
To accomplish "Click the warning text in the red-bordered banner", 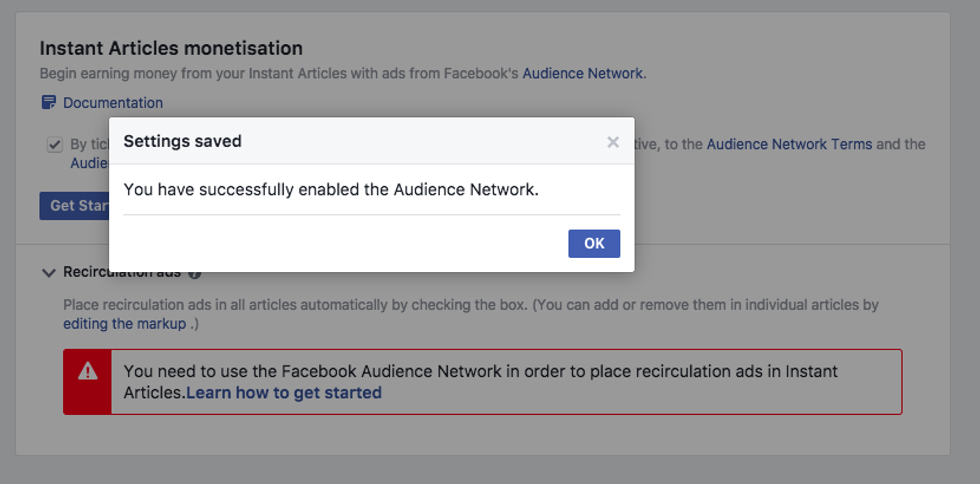I will click(480, 372).
